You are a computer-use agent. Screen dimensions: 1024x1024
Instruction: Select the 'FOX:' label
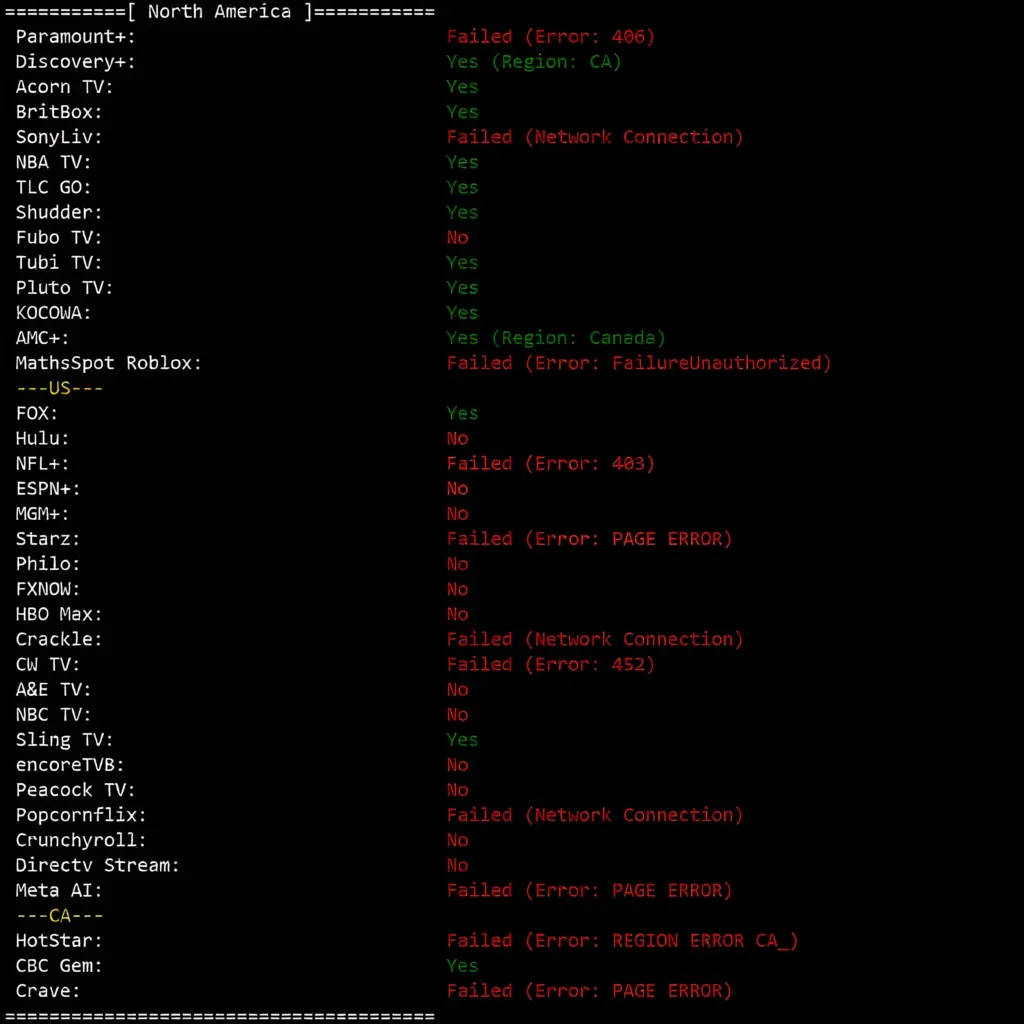(37, 413)
